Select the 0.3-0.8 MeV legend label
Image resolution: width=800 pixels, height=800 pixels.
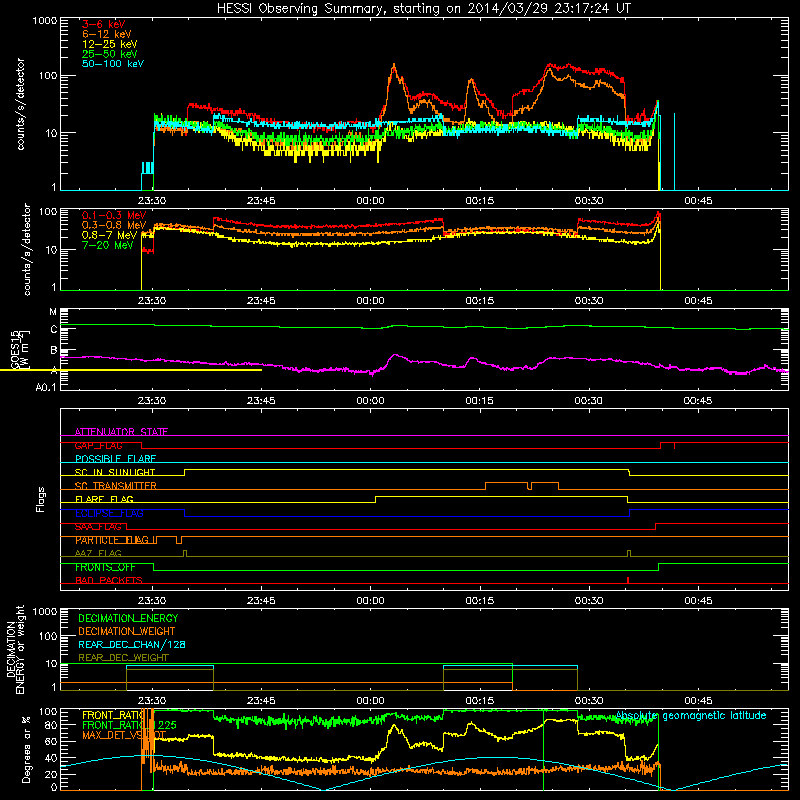point(114,225)
